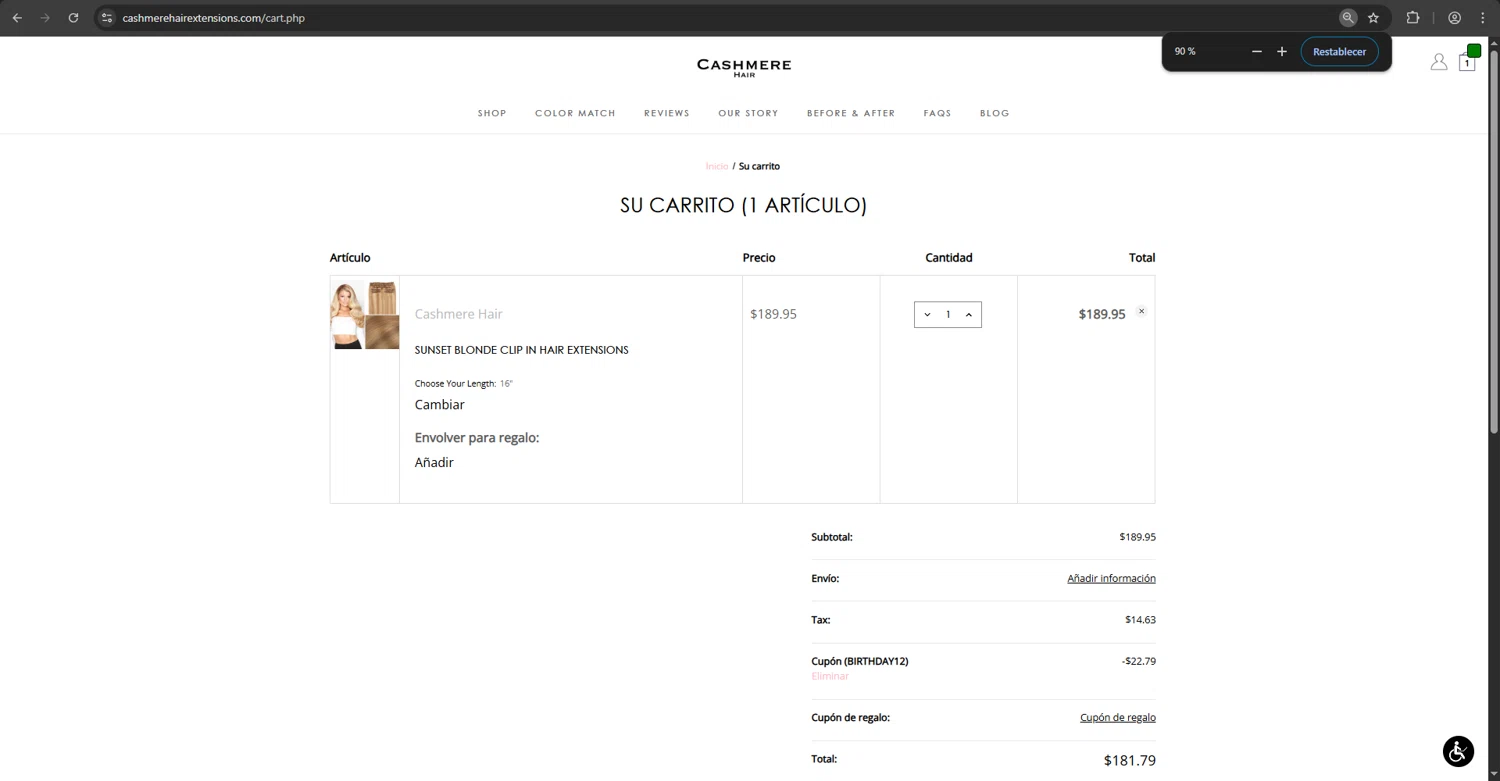Open the Chrome three-dot menu
The image size is (1500, 781).
(x=1483, y=18)
